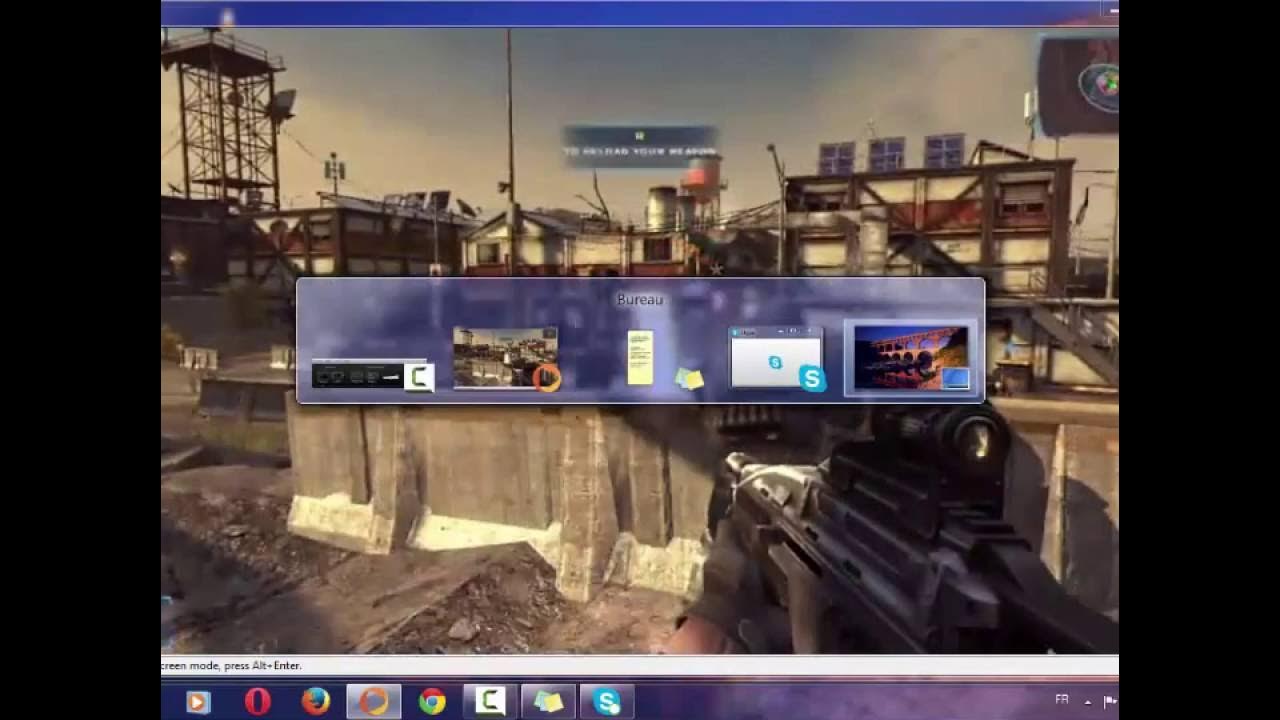Select the Sticky Notes app icon in switcher
Viewport: 1280px width, 720px height.
tap(689, 378)
